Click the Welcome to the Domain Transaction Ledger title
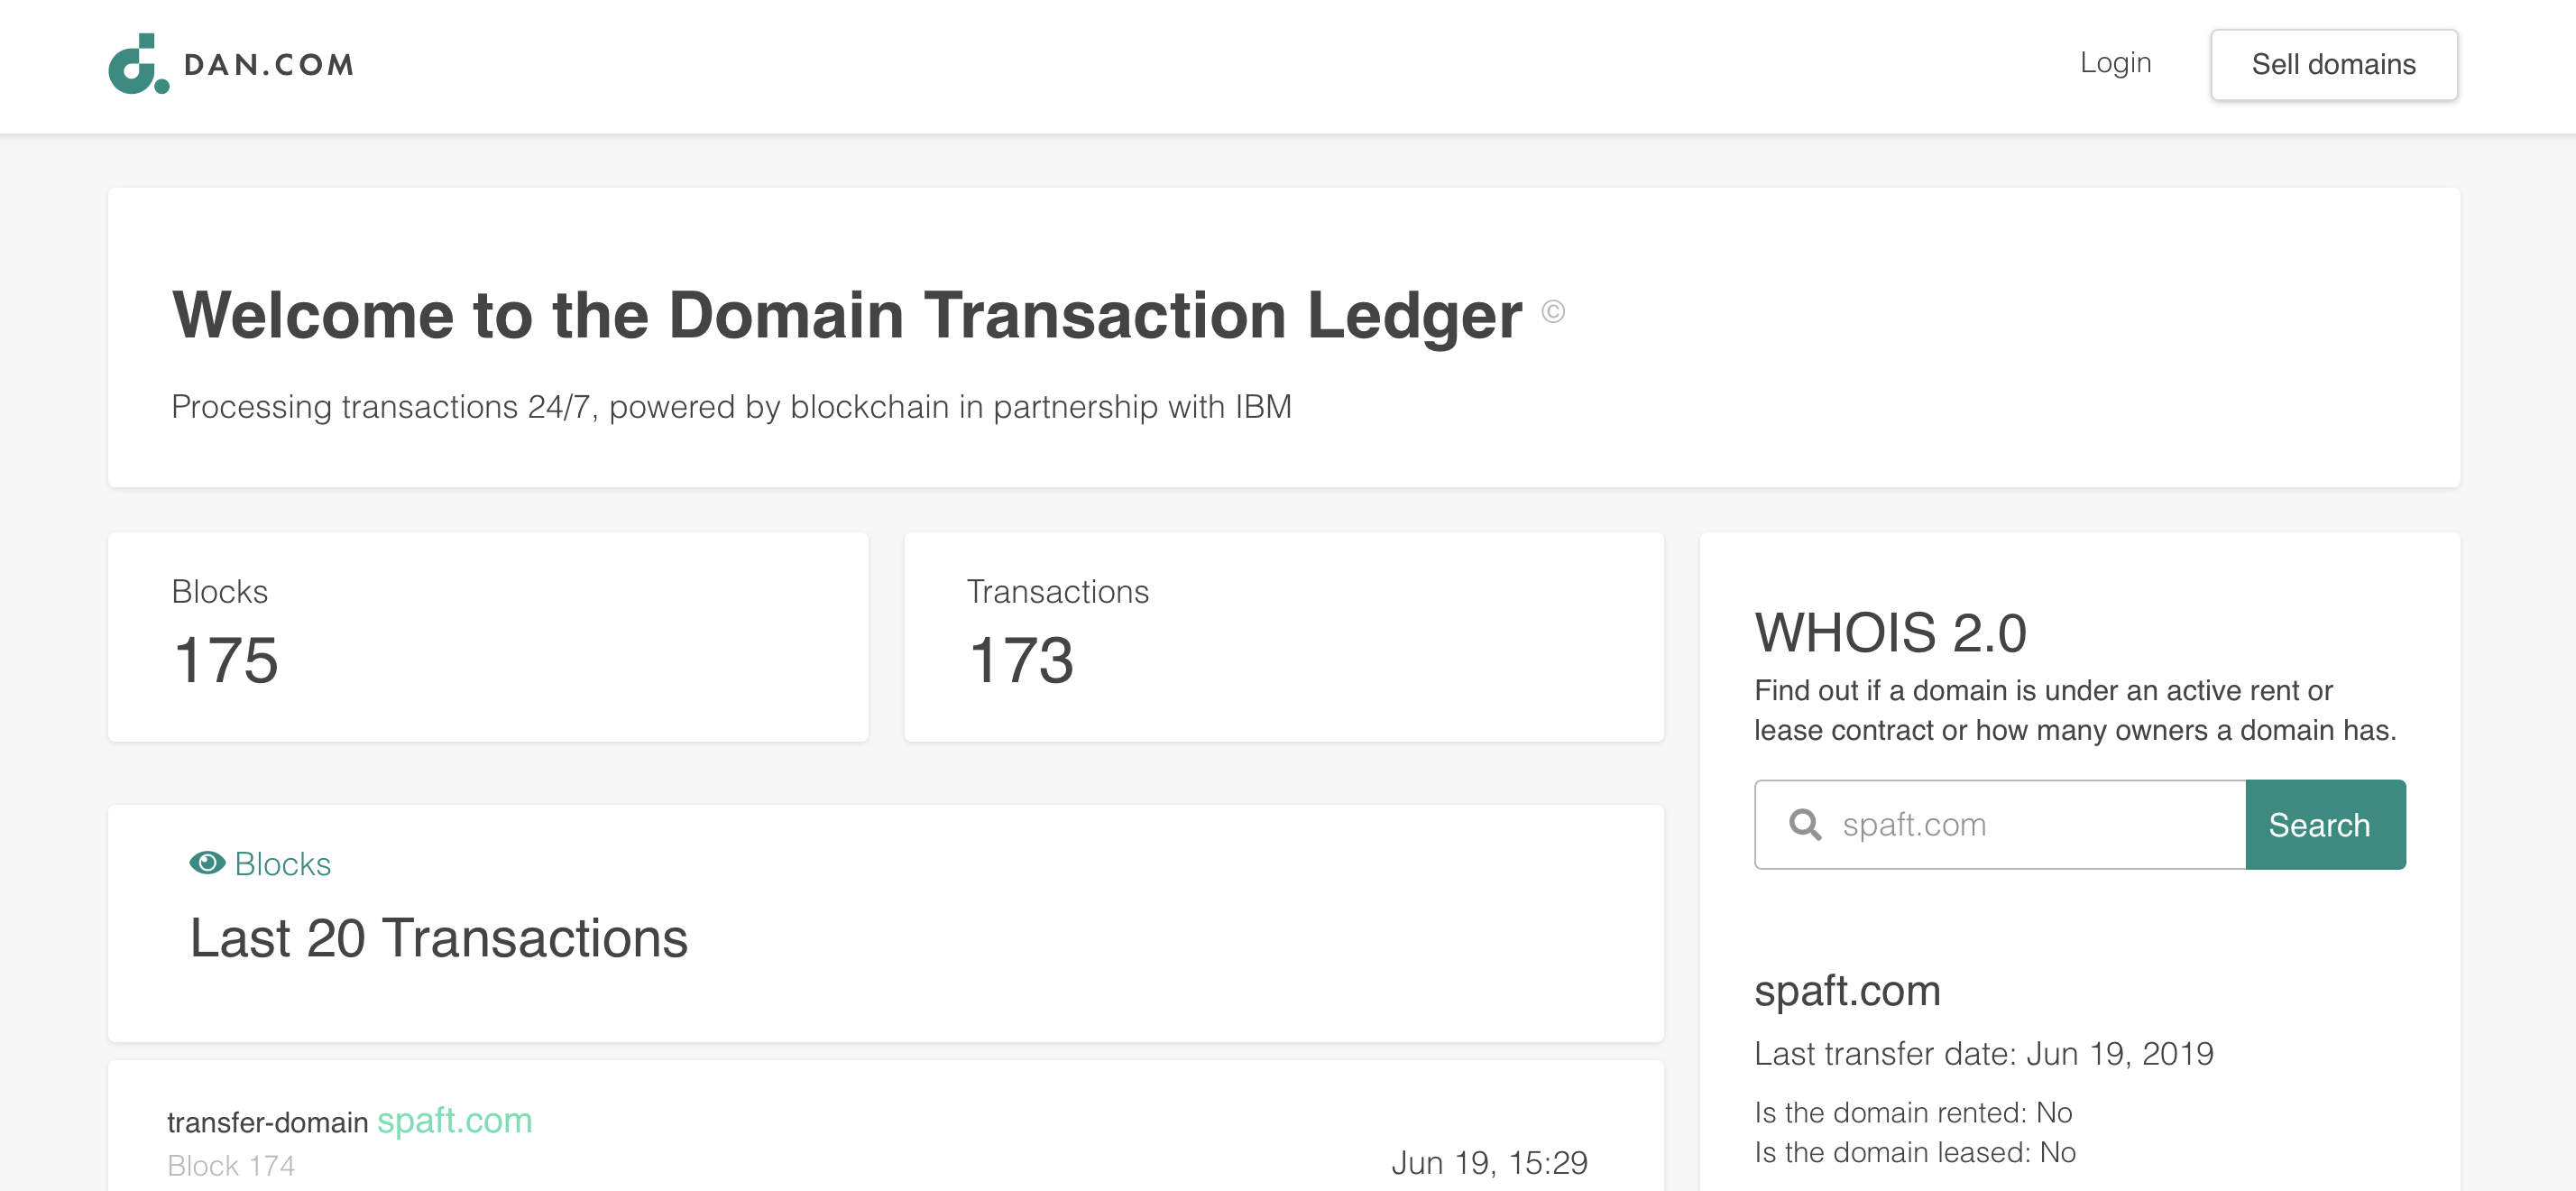The width and height of the screenshot is (2576, 1191). coord(847,315)
